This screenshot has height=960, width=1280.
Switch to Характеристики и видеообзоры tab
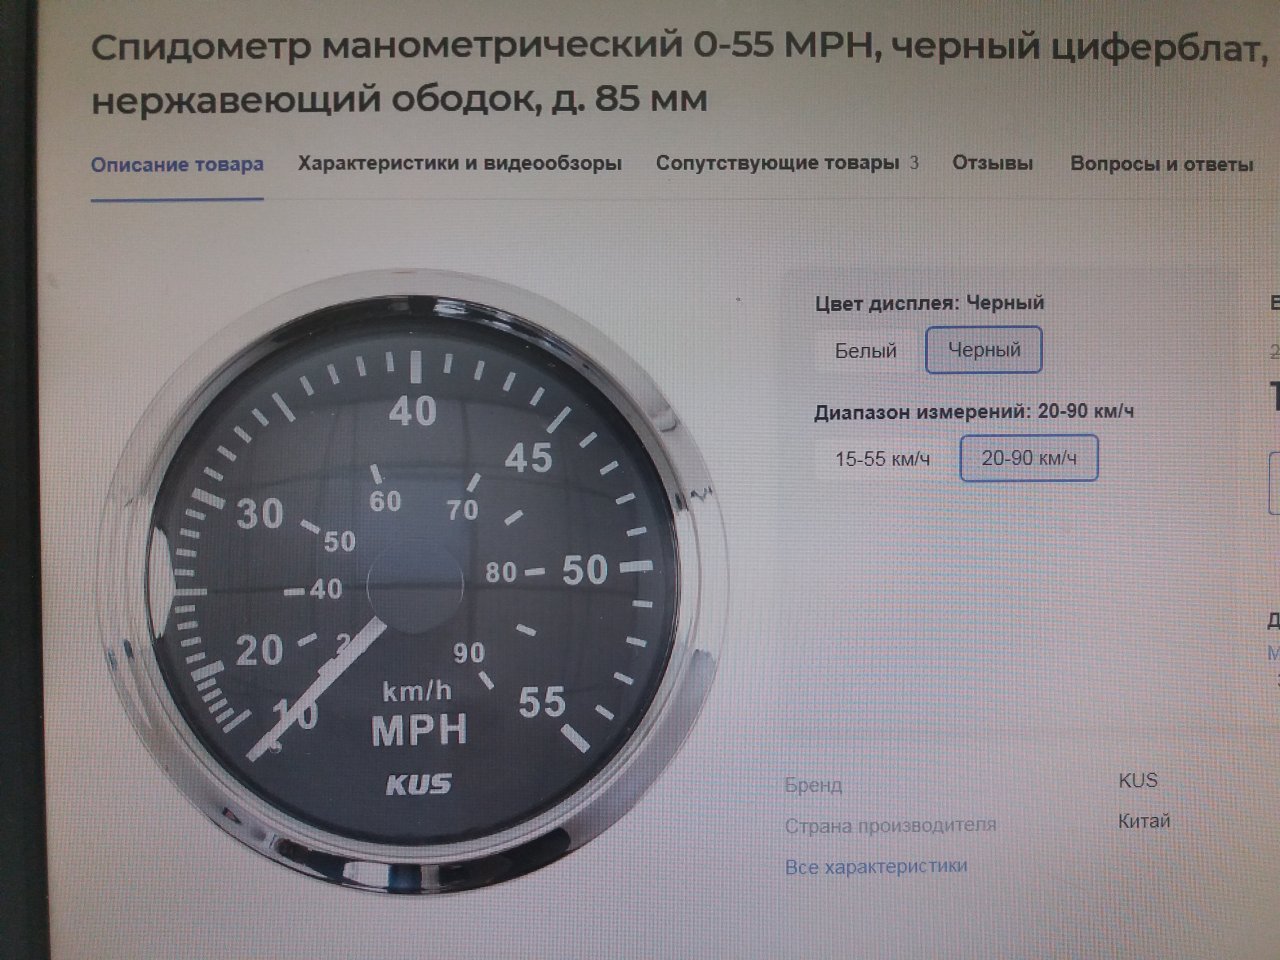460,163
